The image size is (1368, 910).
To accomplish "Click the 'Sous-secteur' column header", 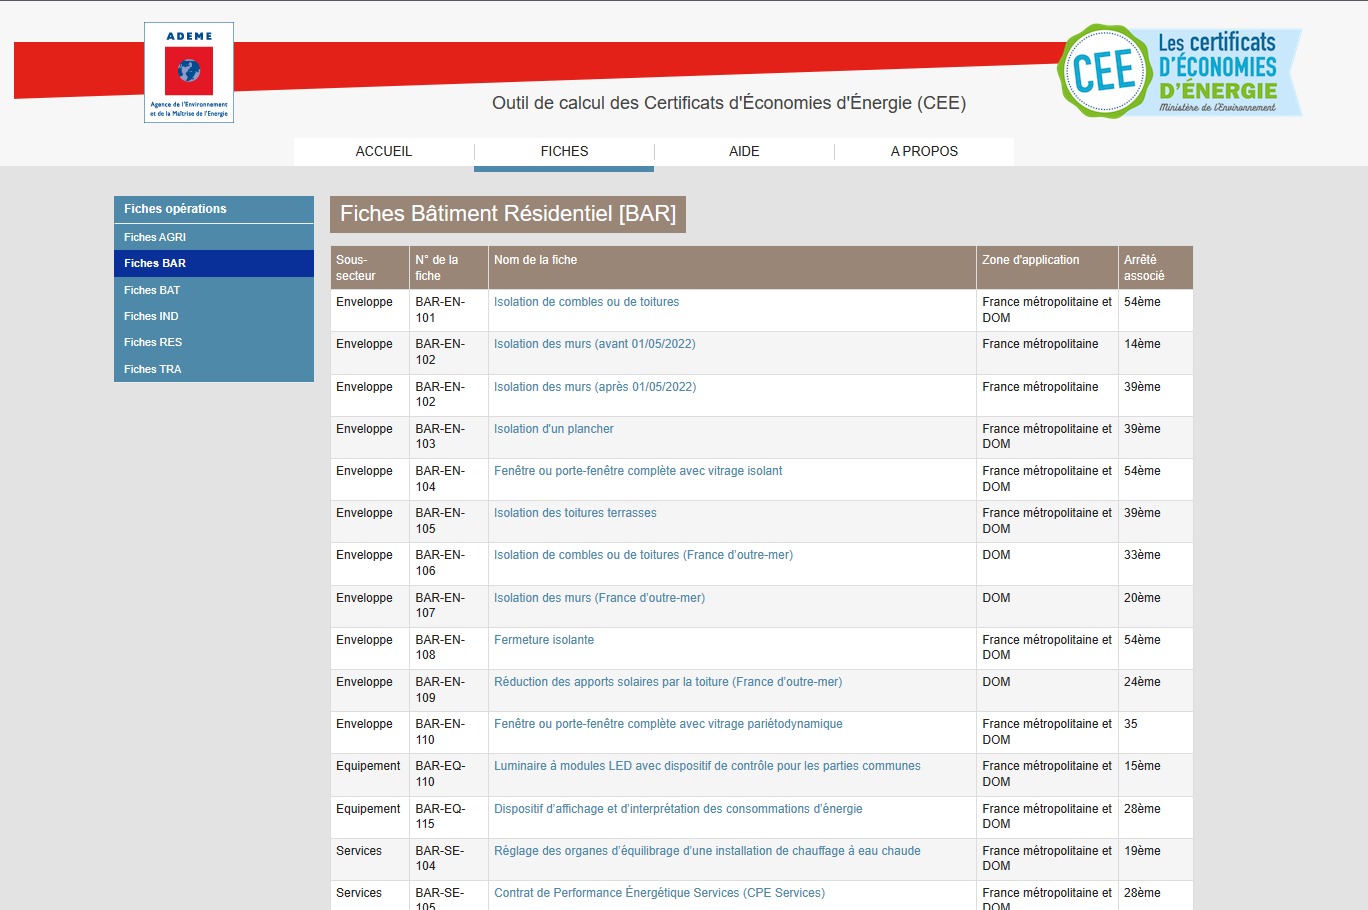I will [370, 268].
